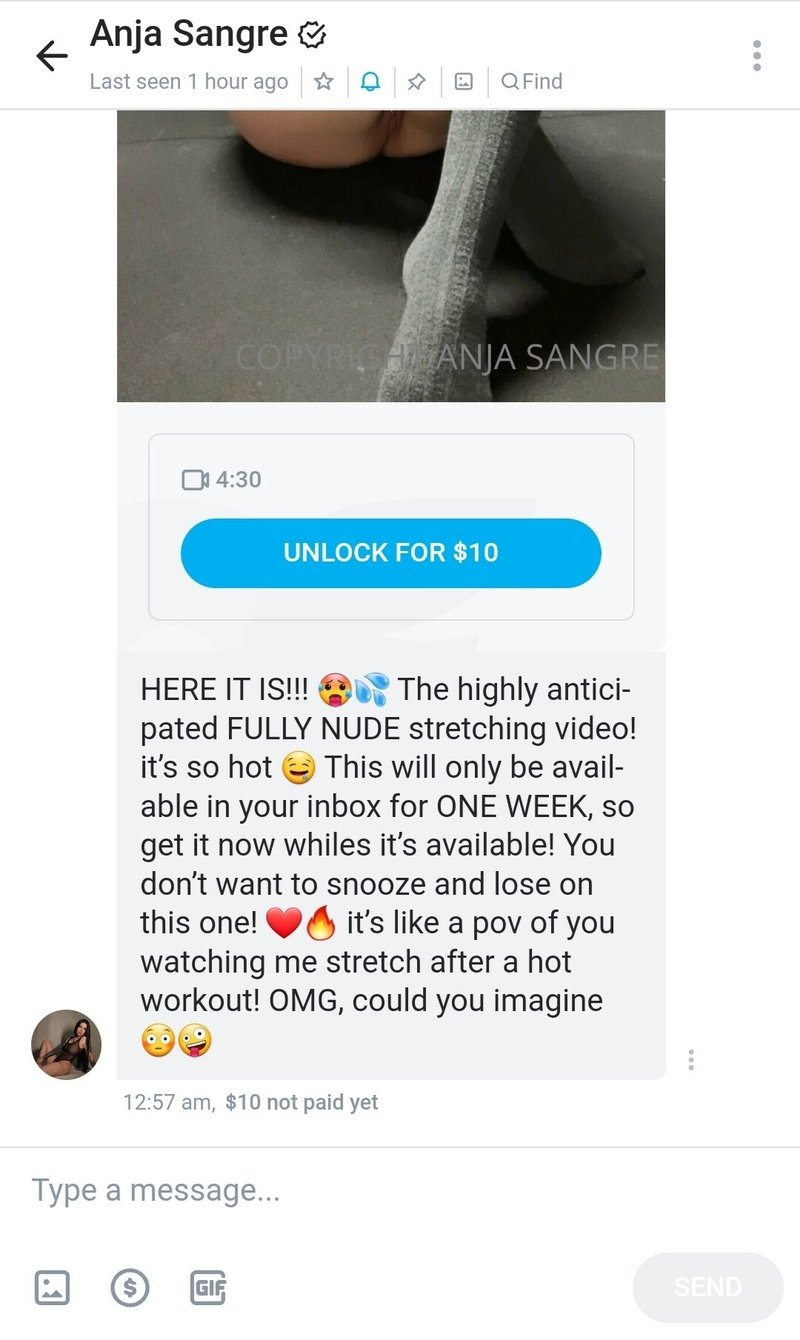The image size is (800, 1340).
Task: Open the GIF picker
Action: click(x=208, y=1286)
